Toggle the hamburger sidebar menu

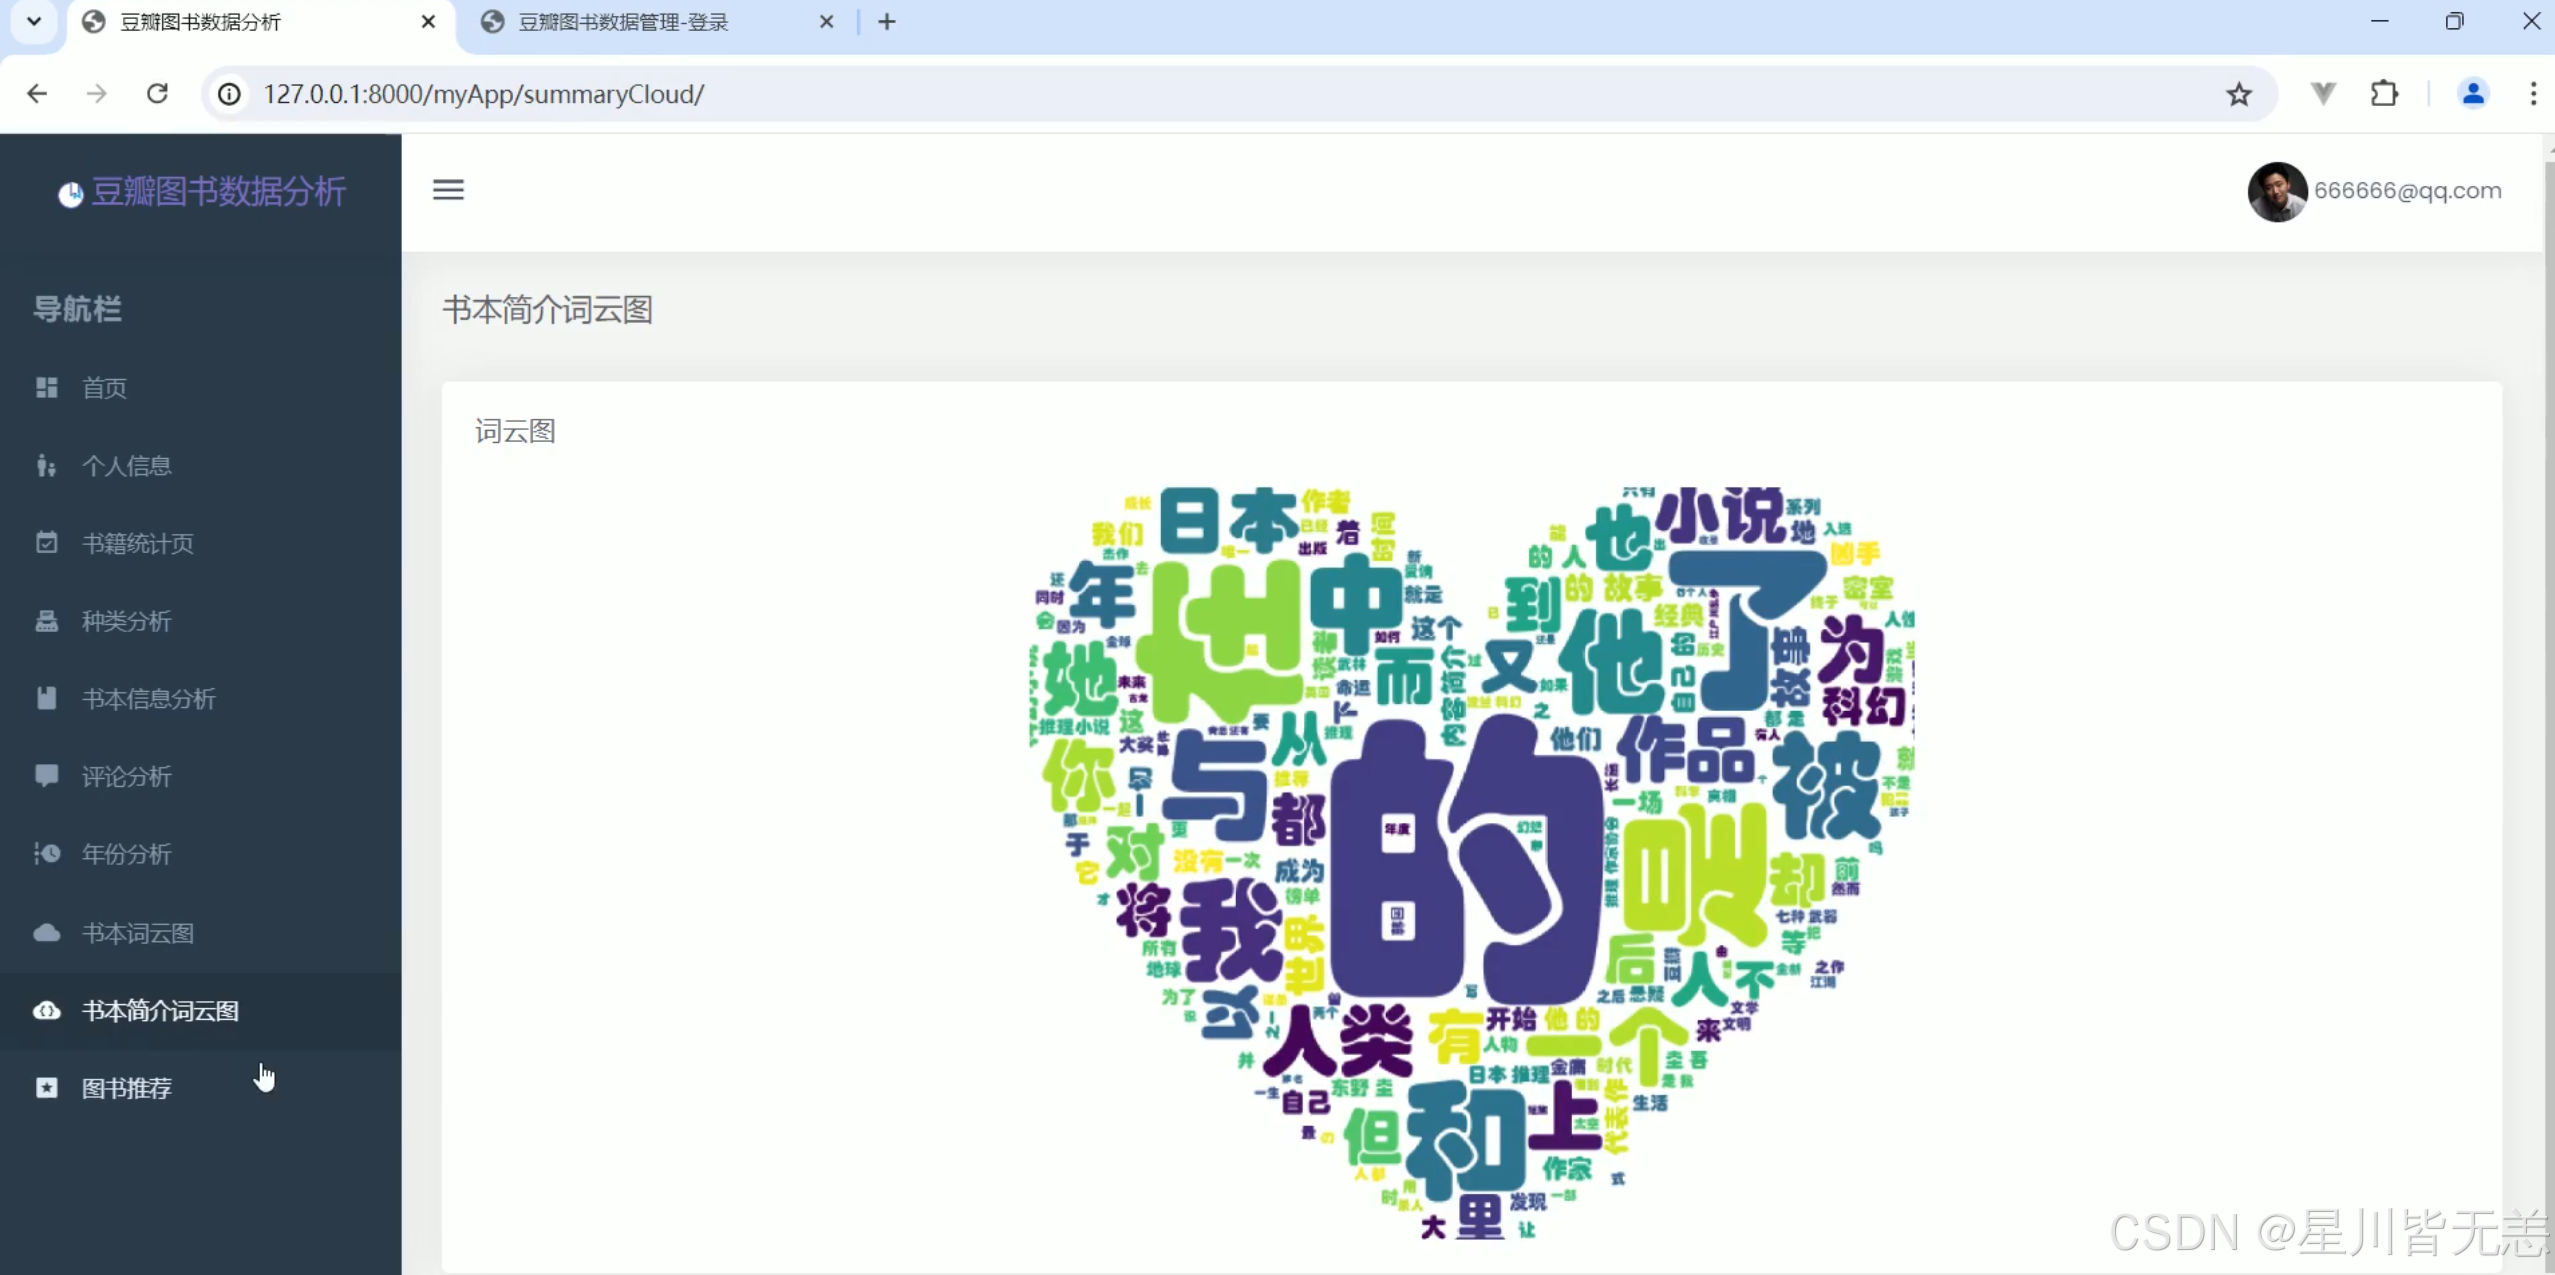click(x=448, y=190)
